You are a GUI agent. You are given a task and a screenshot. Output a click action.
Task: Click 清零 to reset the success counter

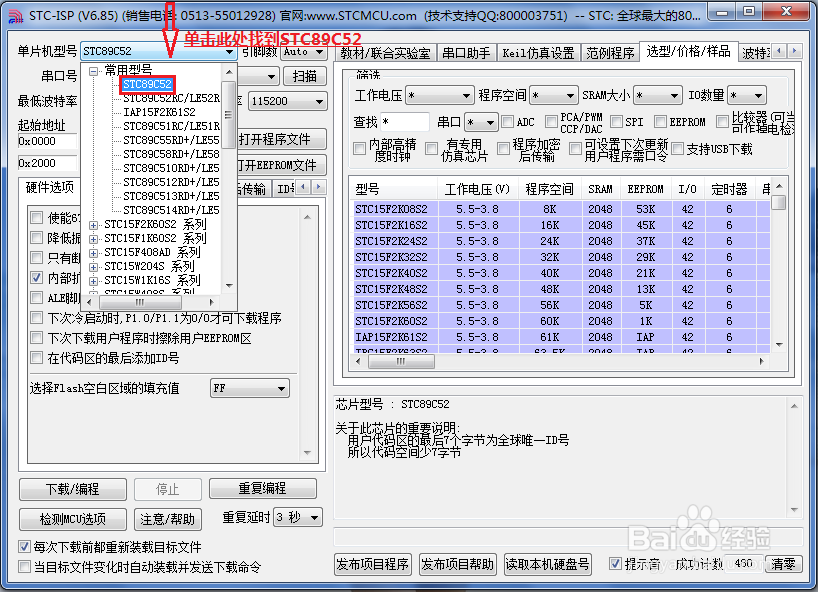784,564
